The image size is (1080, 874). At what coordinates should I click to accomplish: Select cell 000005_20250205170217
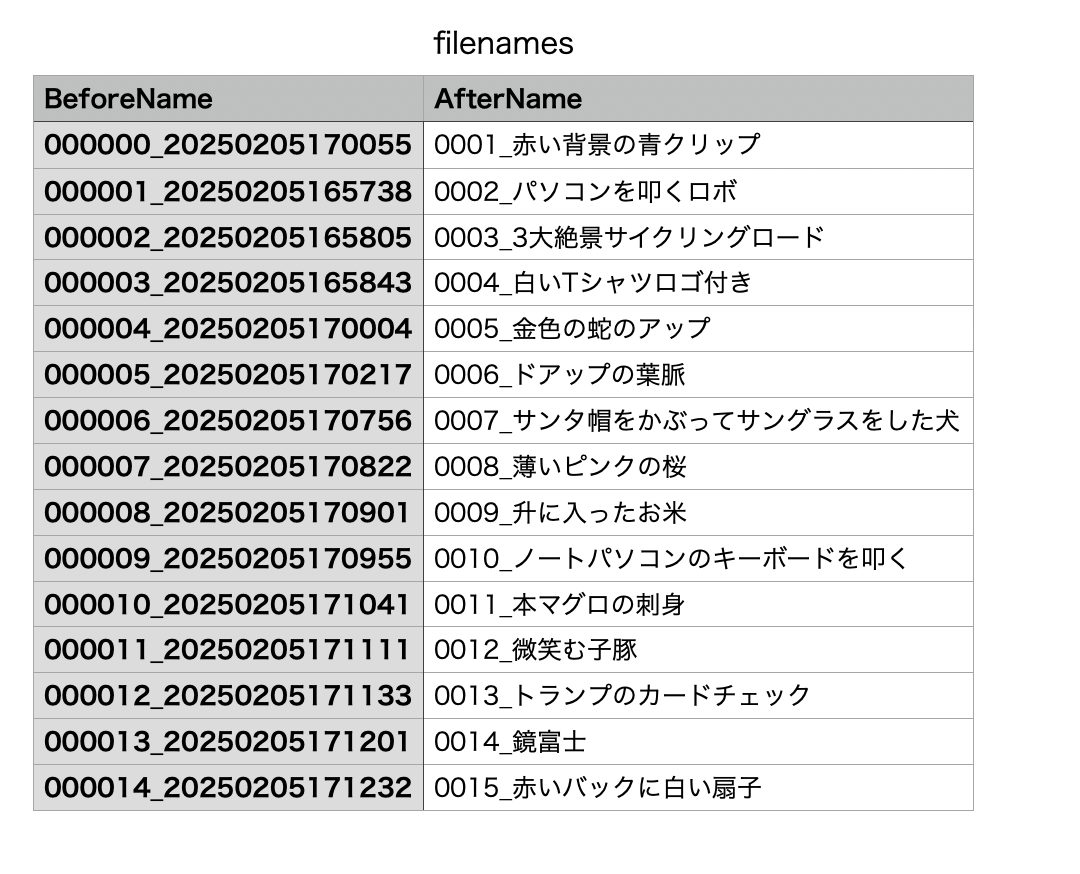[x=228, y=375]
